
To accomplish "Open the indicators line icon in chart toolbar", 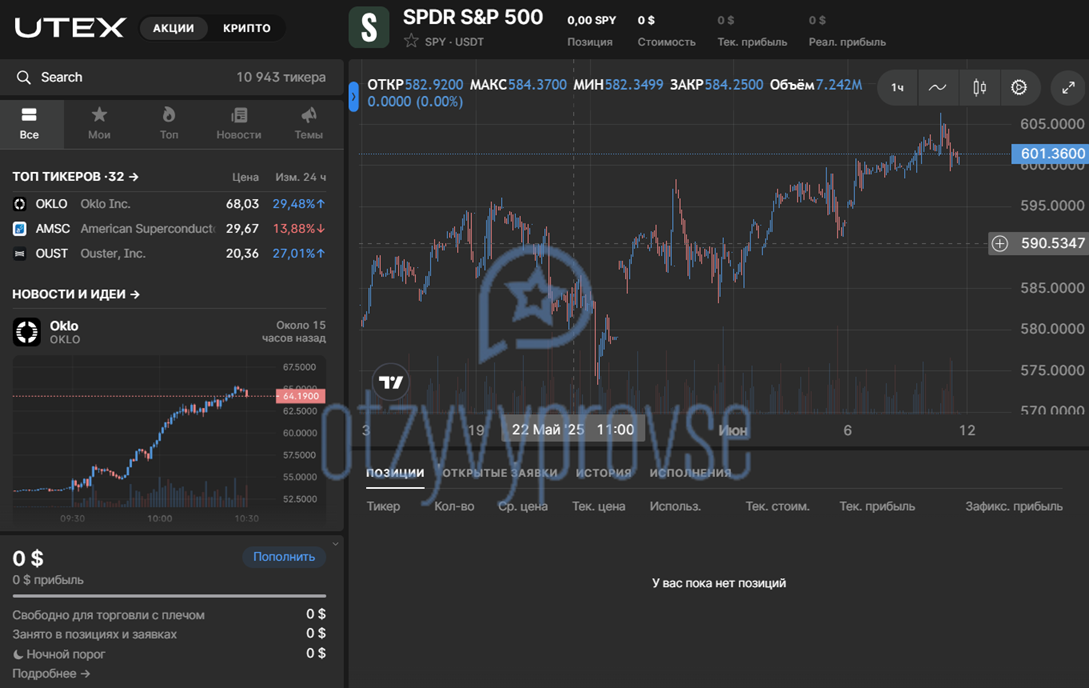I will coord(938,87).
